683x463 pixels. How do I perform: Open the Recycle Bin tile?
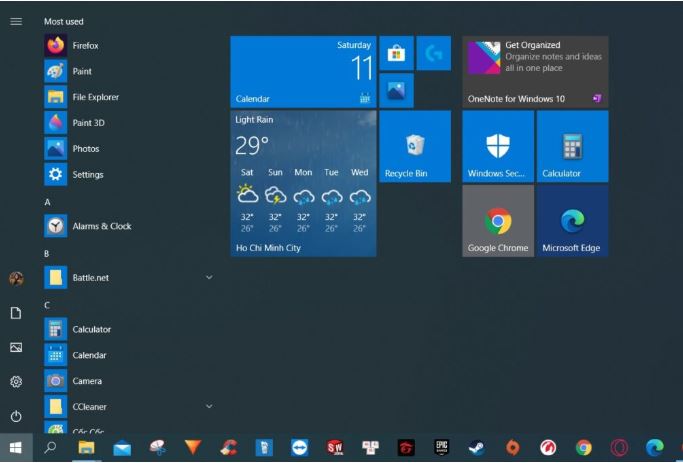[x=415, y=146]
